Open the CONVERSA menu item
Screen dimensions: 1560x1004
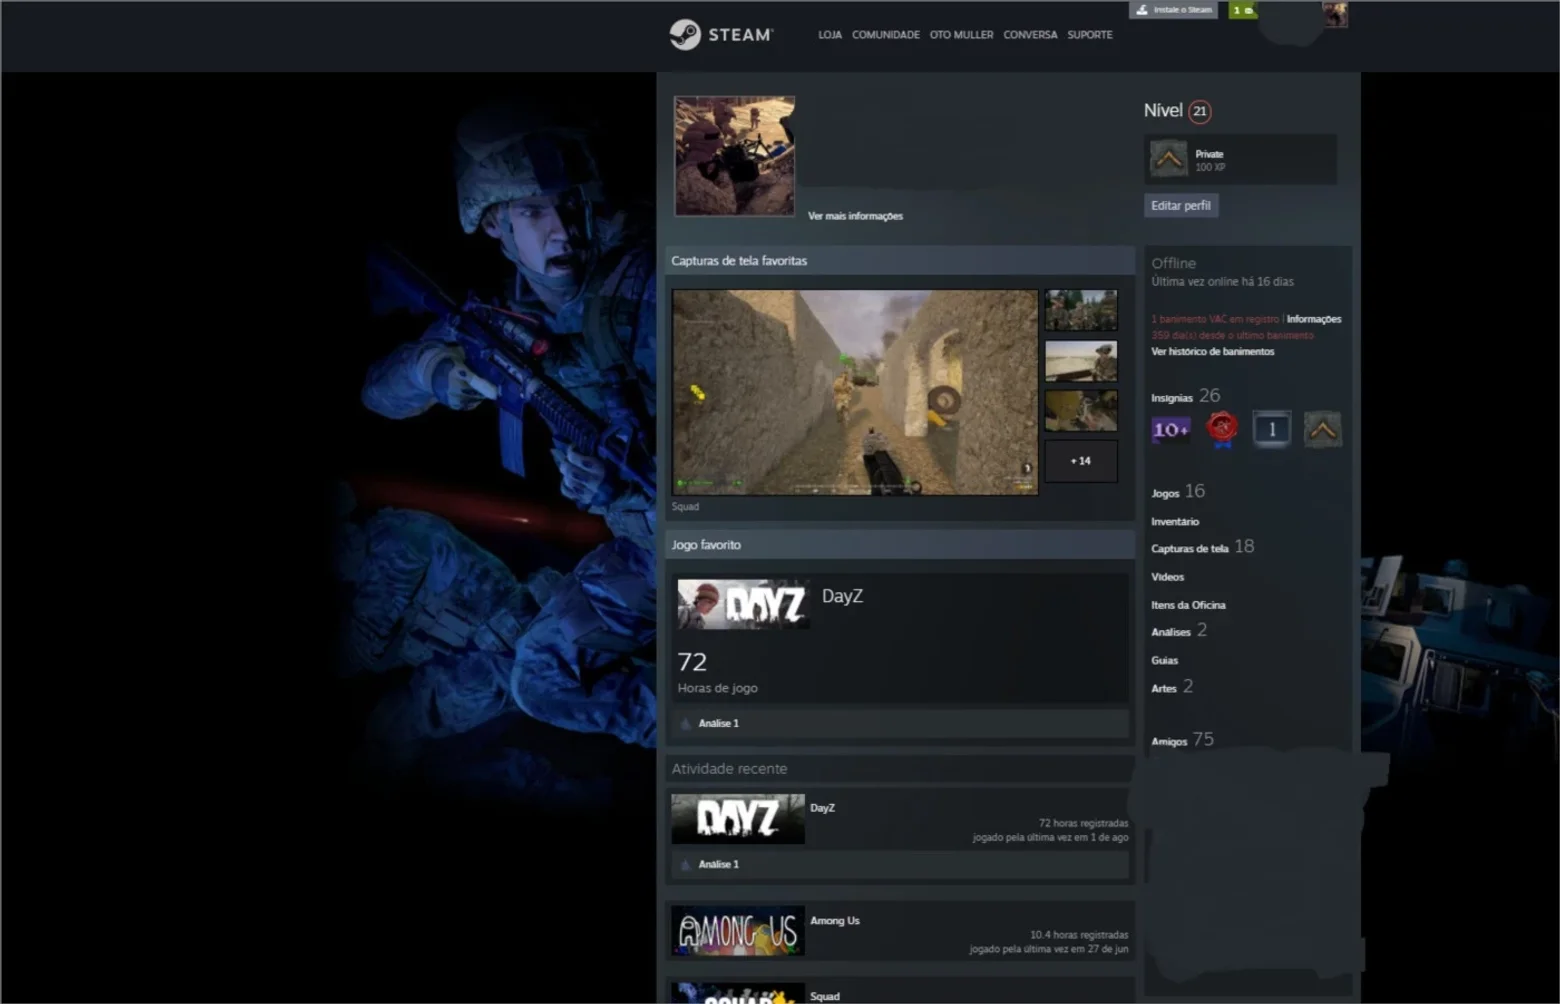coord(1030,35)
